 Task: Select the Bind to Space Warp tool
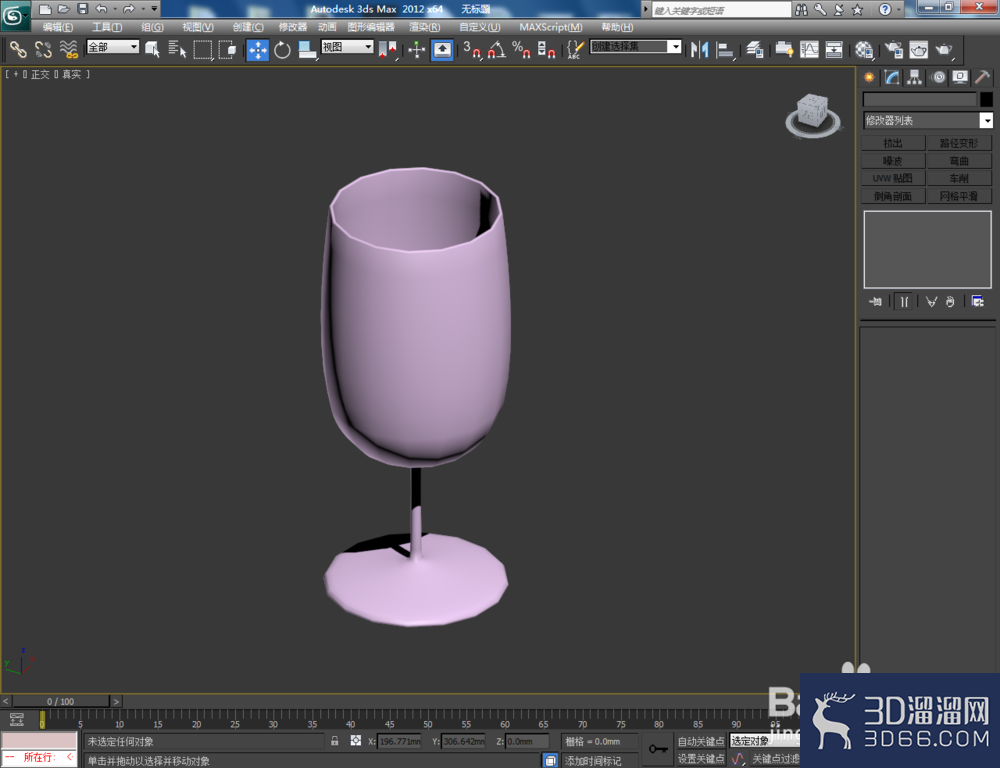tap(68, 49)
